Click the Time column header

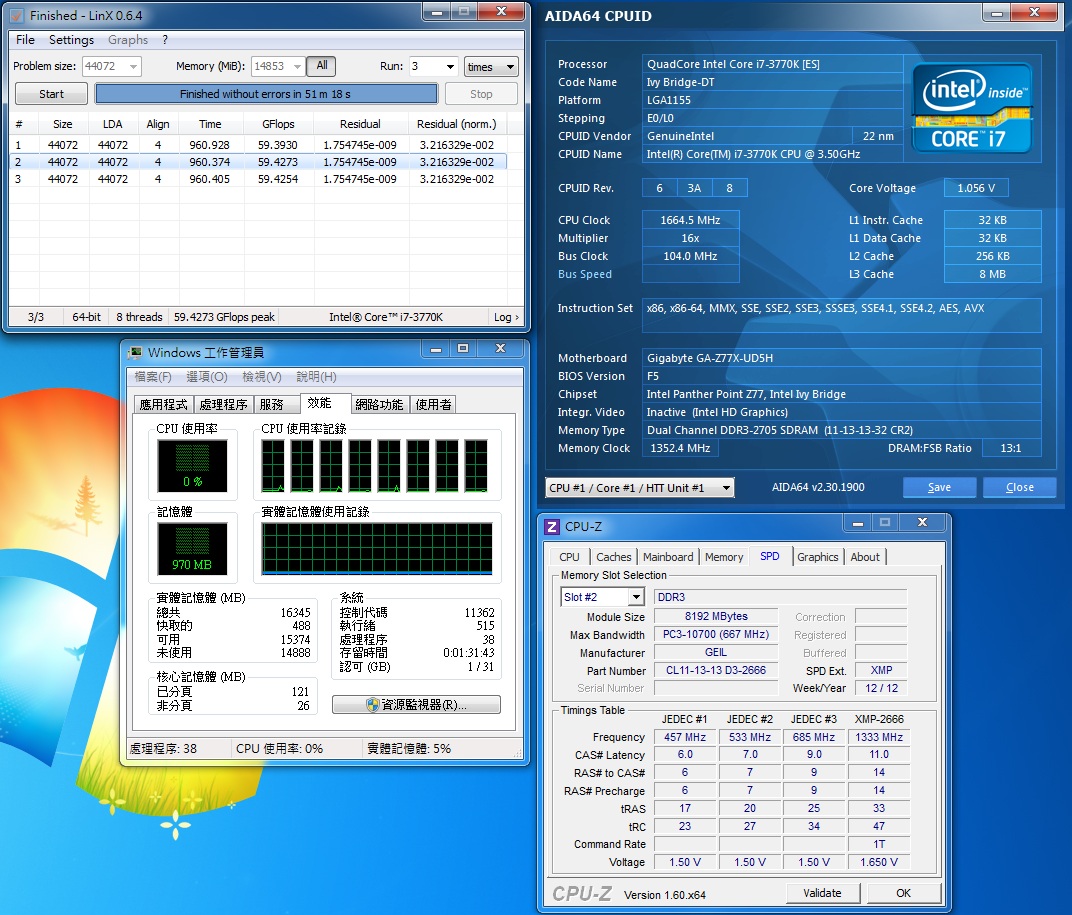click(x=210, y=124)
